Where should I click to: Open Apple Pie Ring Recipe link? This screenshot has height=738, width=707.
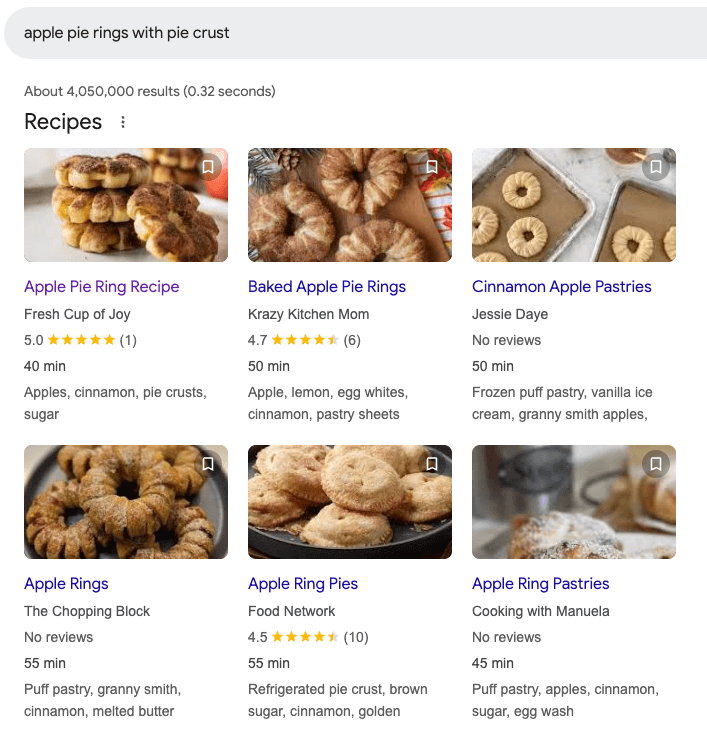tap(101, 286)
